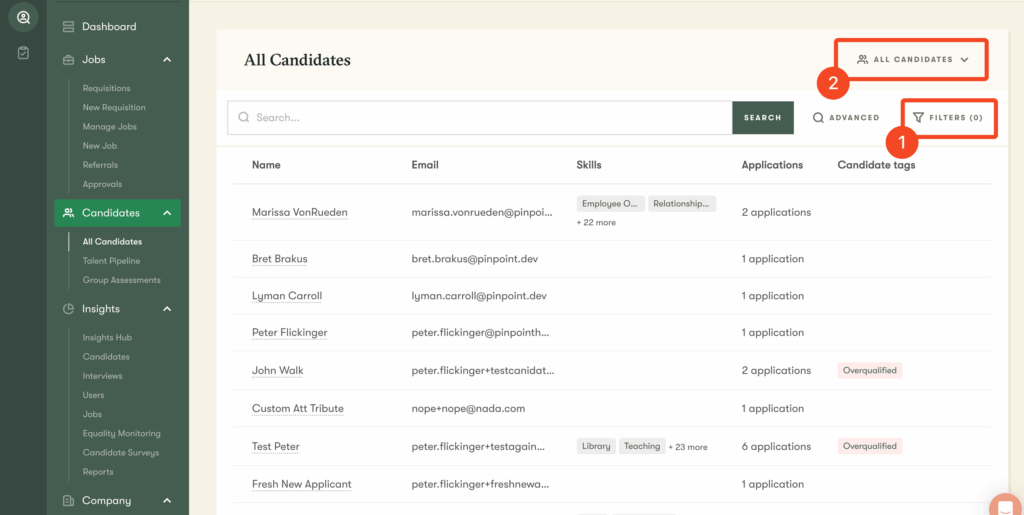Click the Jobs briefcase icon
Image resolution: width=1024 pixels, height=515 pixels.
coord(68,59)
